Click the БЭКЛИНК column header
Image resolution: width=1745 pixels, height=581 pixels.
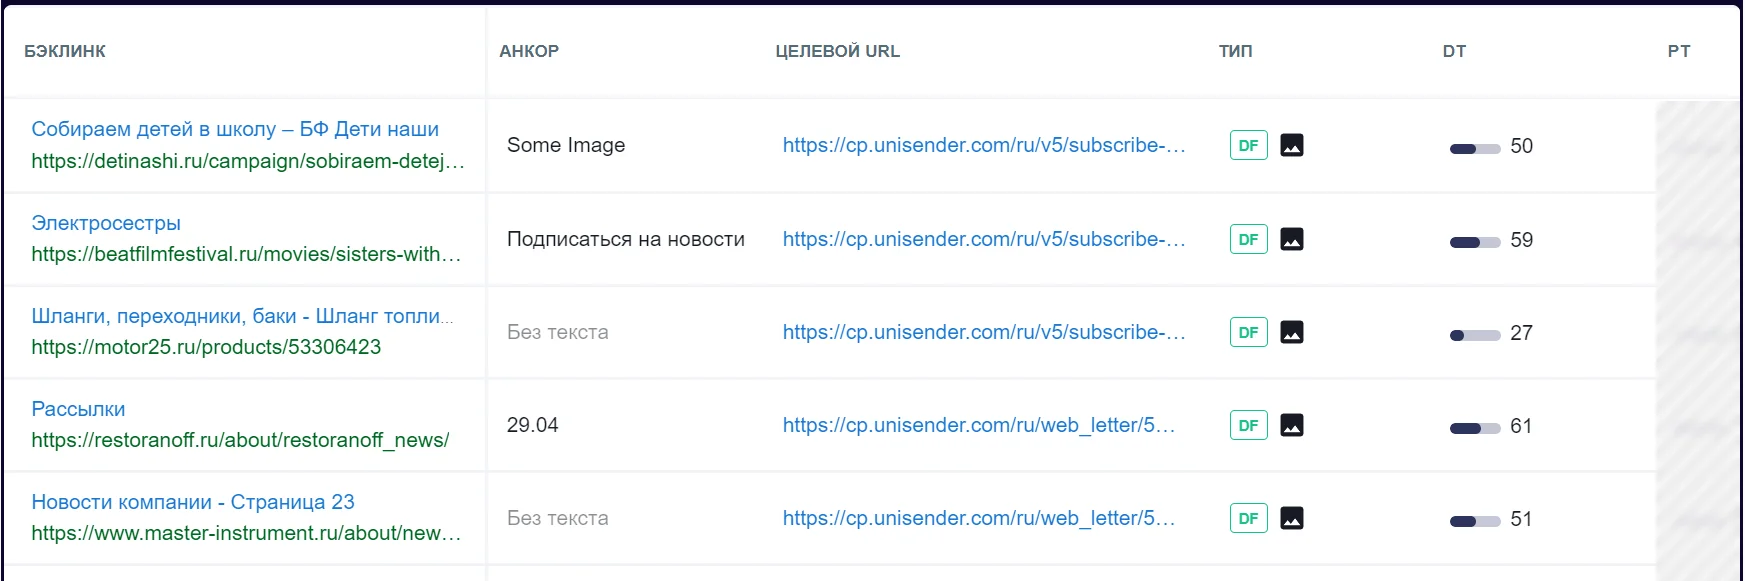pos(65,51)
